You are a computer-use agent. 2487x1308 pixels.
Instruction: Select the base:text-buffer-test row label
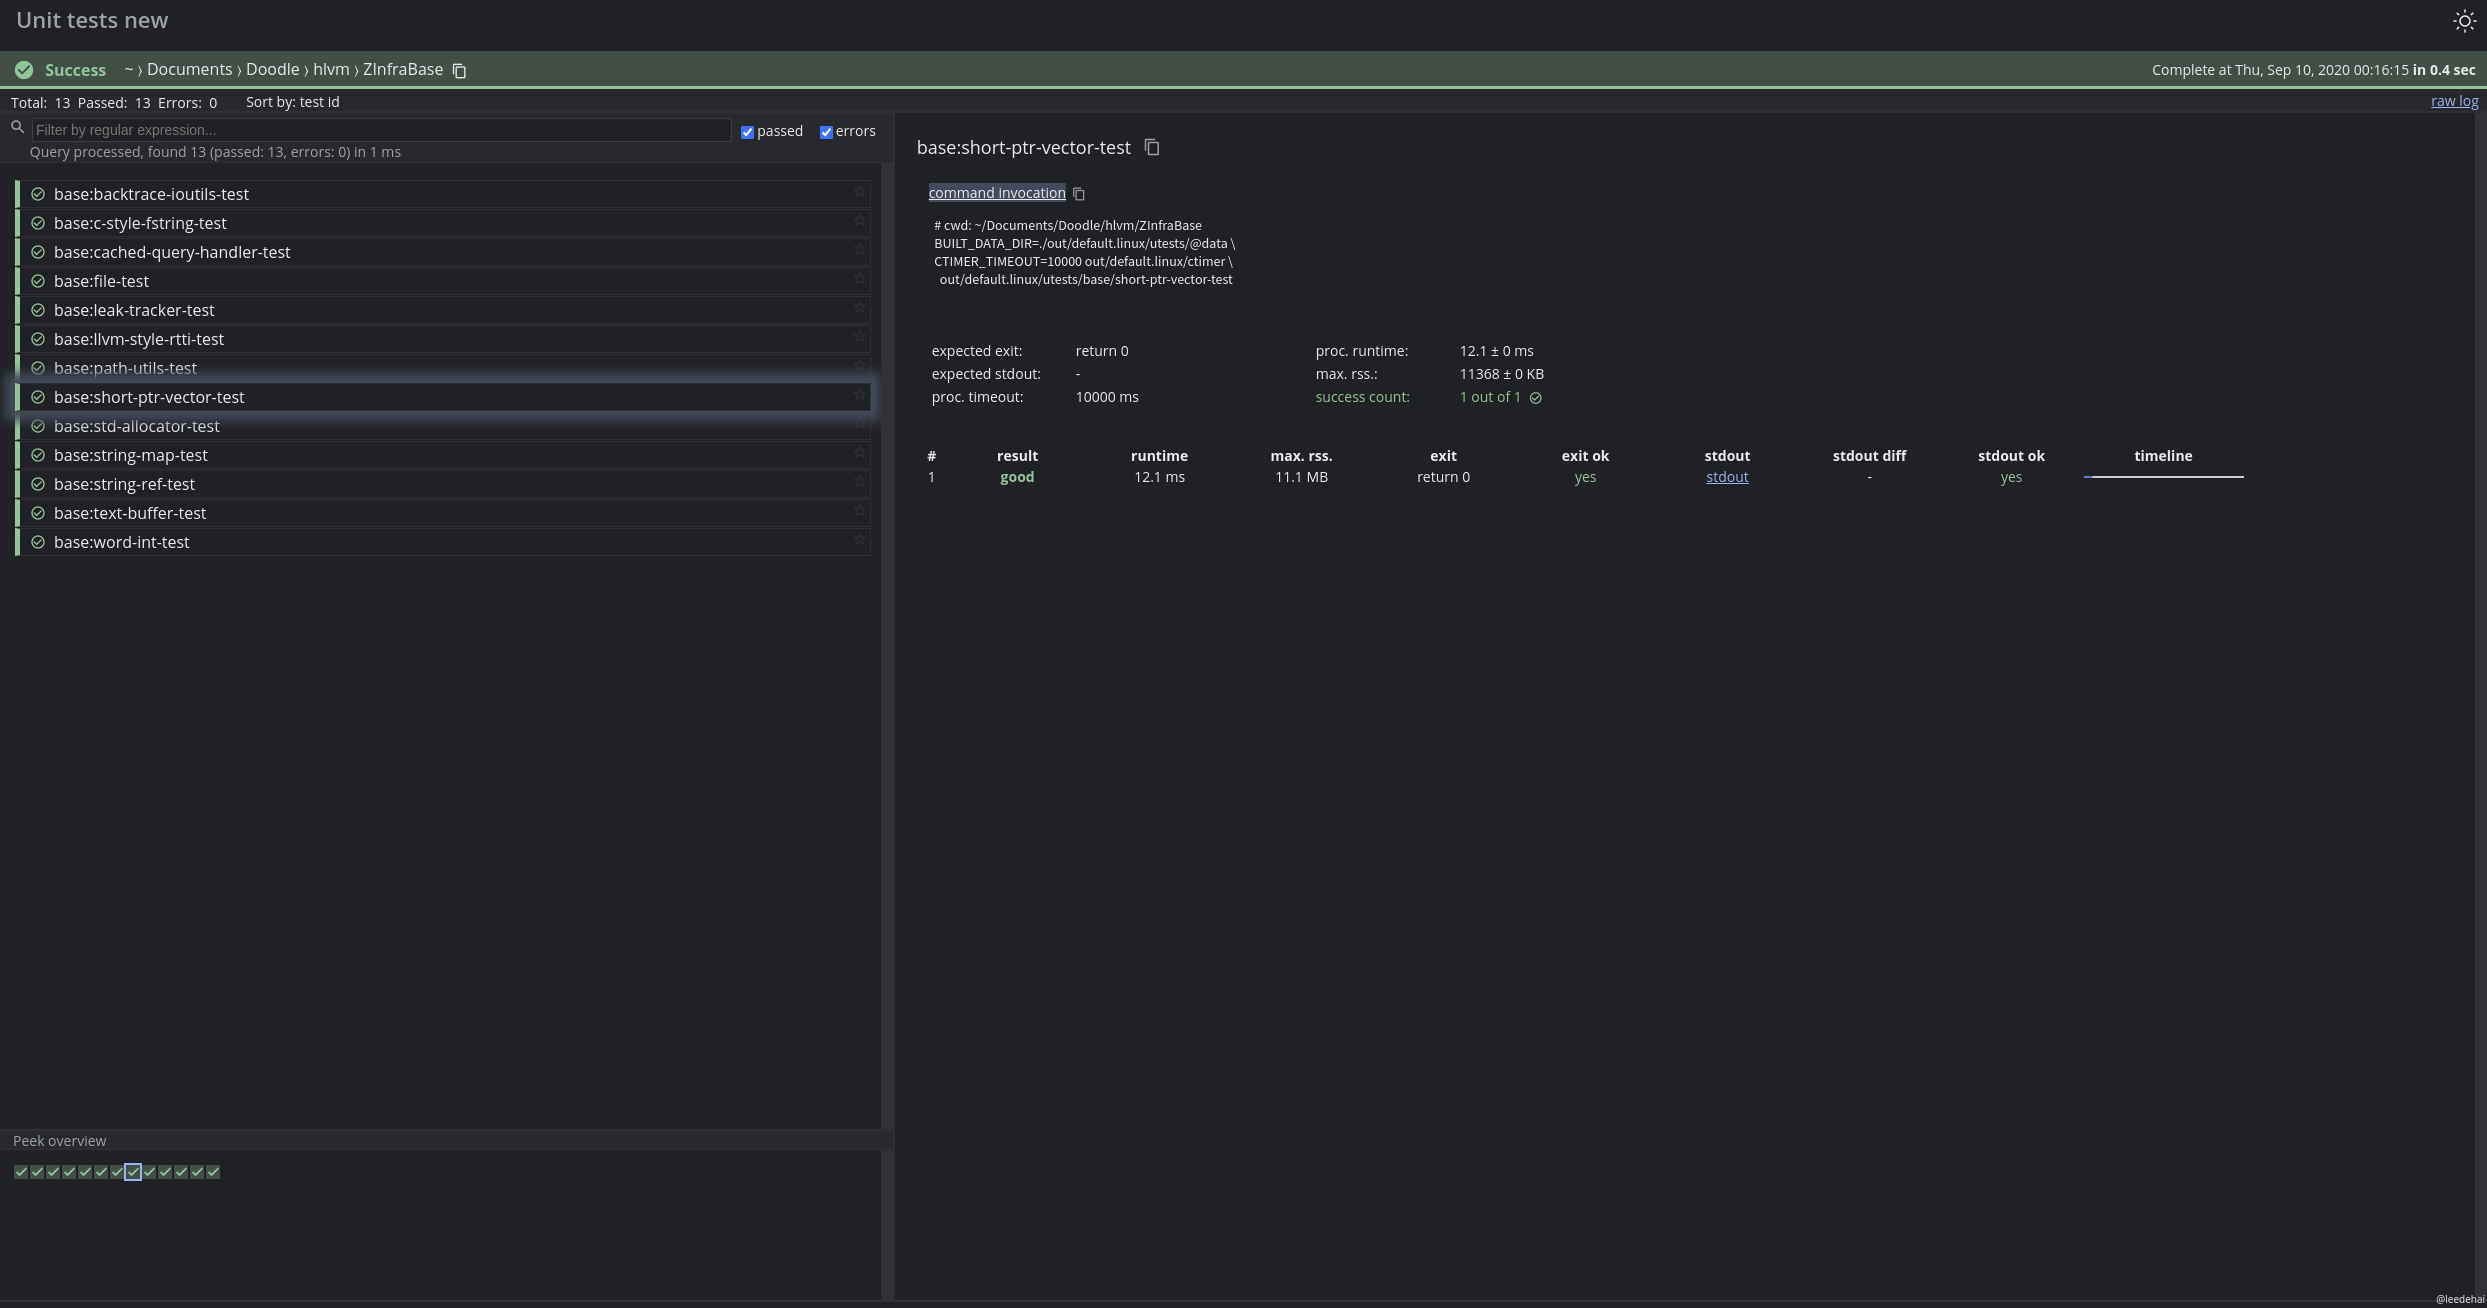pyautogui.click(x=130, y=513)
